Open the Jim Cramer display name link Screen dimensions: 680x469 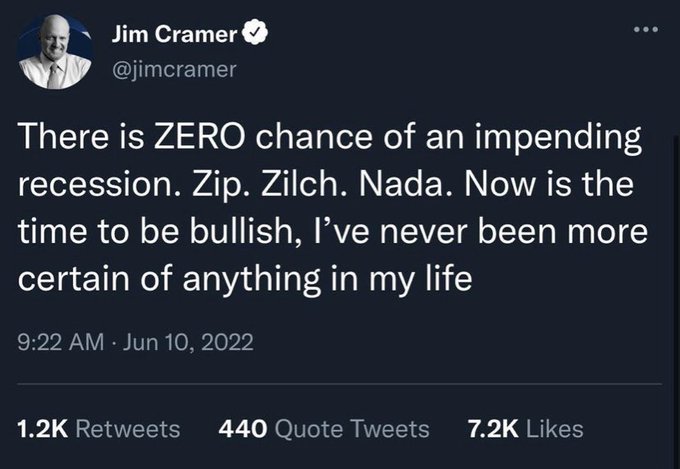[175, 33]
